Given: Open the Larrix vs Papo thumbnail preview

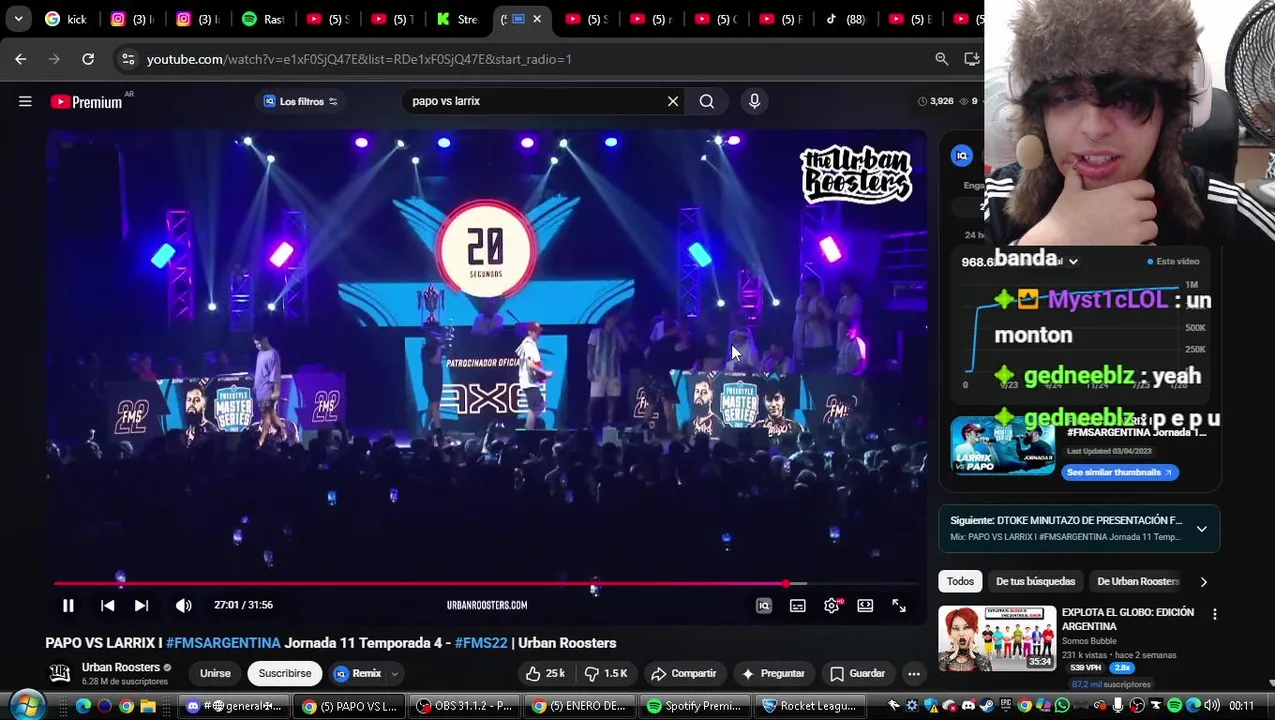Looking at the screenshot, I should tap(1003, 446).
